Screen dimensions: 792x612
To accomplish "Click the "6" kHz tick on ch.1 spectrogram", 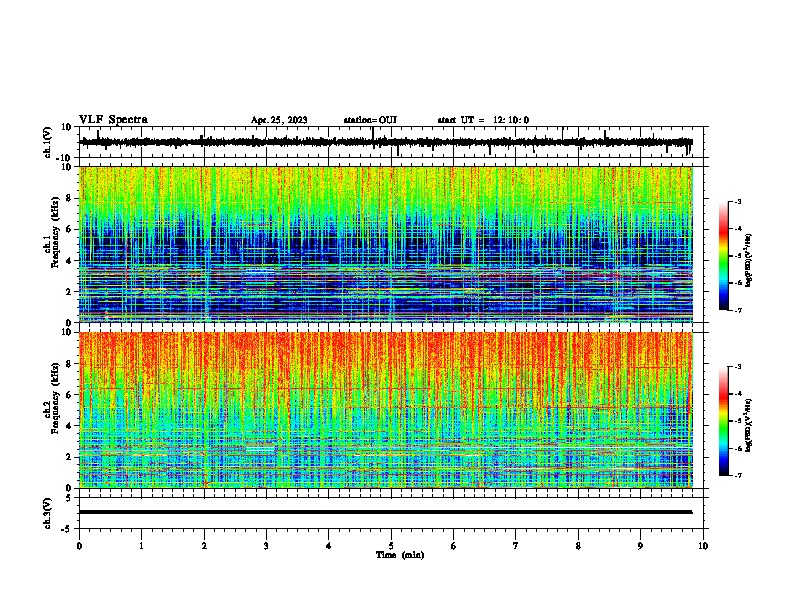I will [69, 229].
